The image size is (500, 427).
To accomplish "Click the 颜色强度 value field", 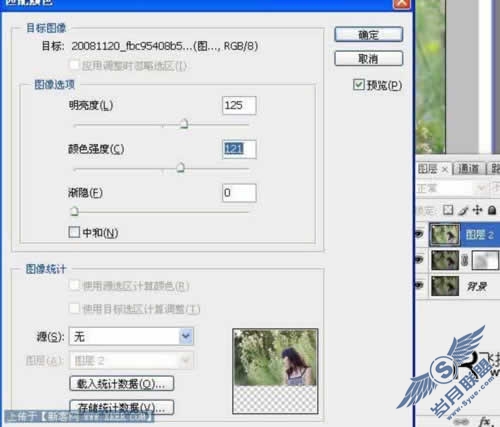I will tap(239, 149).
